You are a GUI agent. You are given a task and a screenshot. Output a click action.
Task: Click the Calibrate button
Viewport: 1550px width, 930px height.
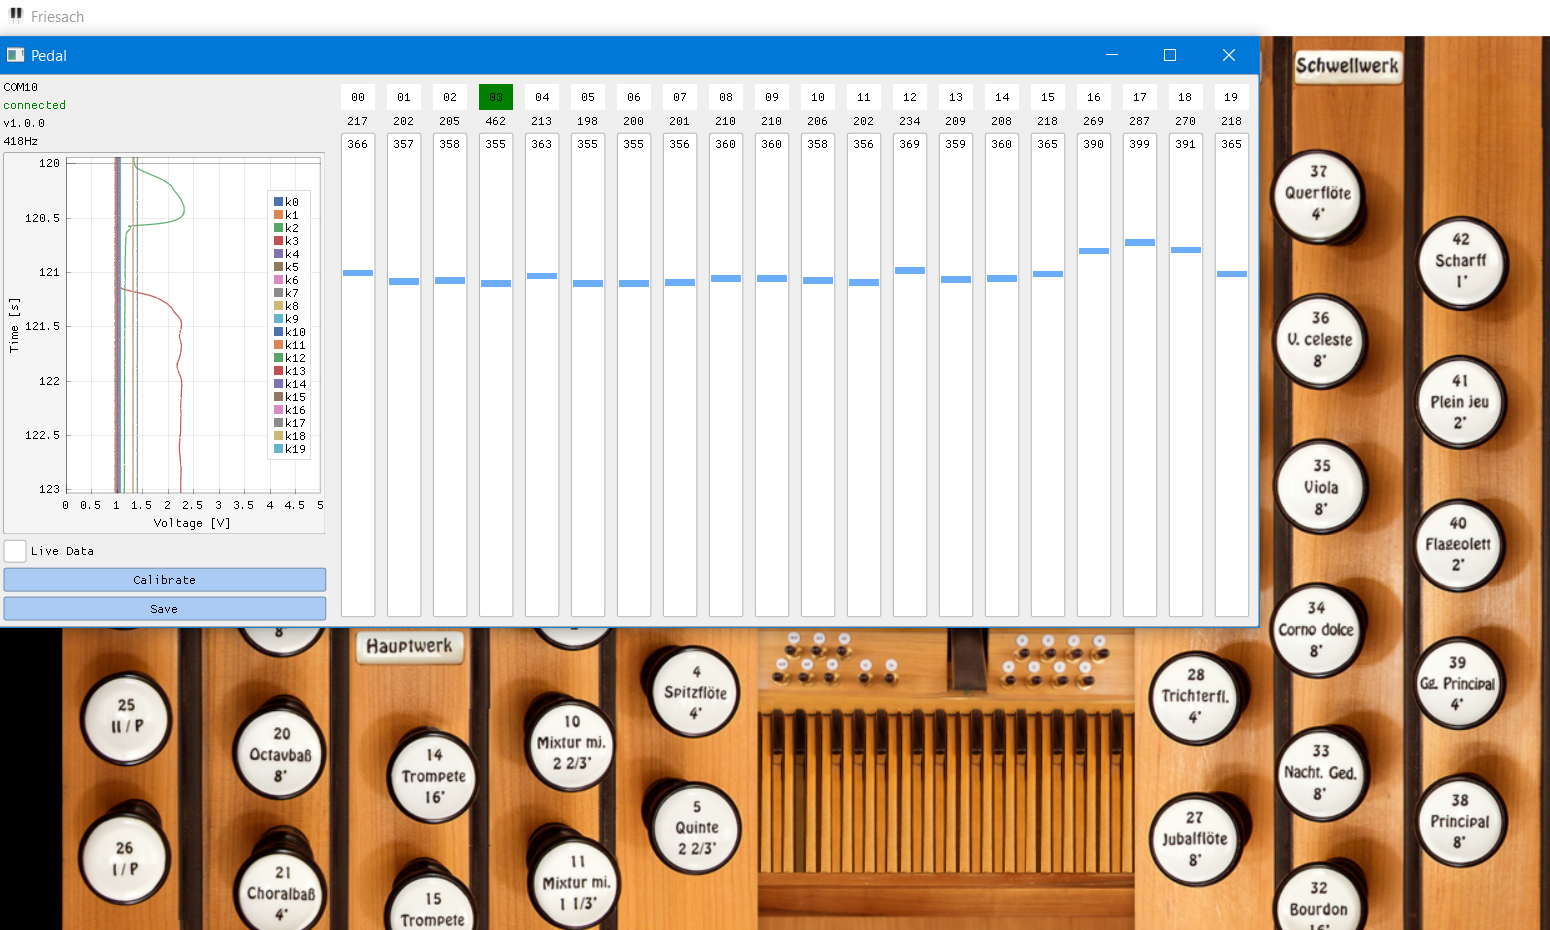point(165,580)
